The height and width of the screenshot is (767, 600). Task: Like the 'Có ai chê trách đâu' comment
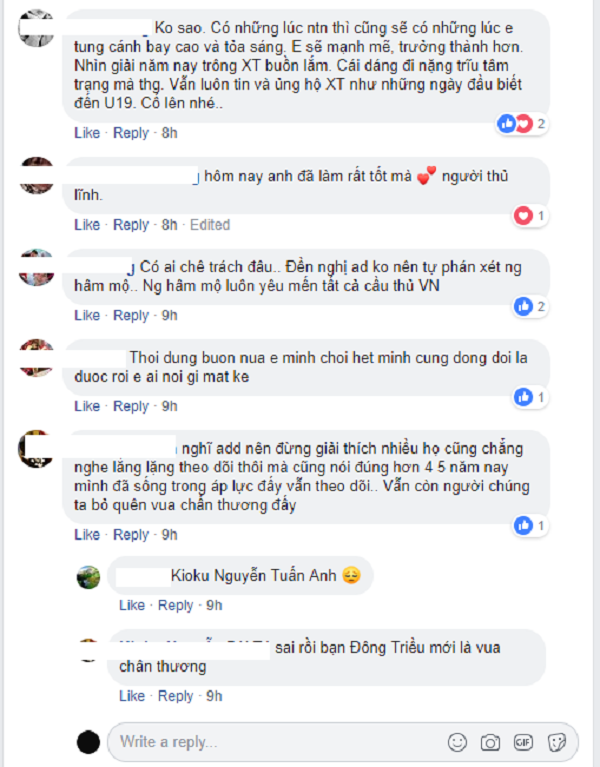87,316
